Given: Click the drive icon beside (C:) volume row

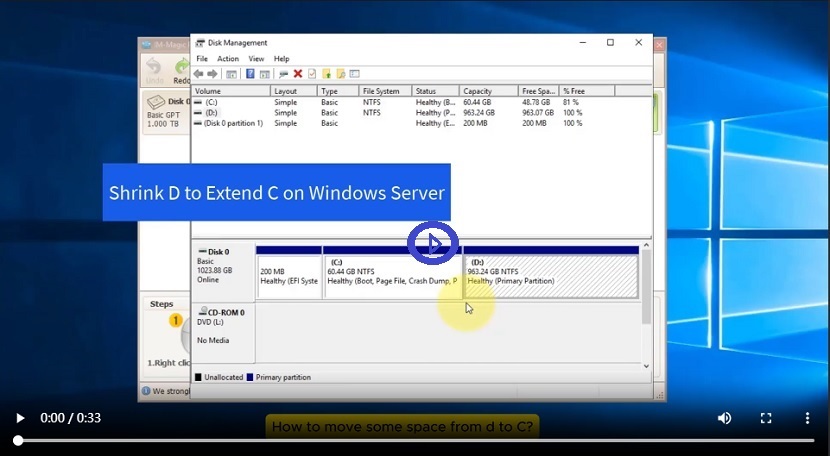Looking at the screenshot, I should 198,102.
